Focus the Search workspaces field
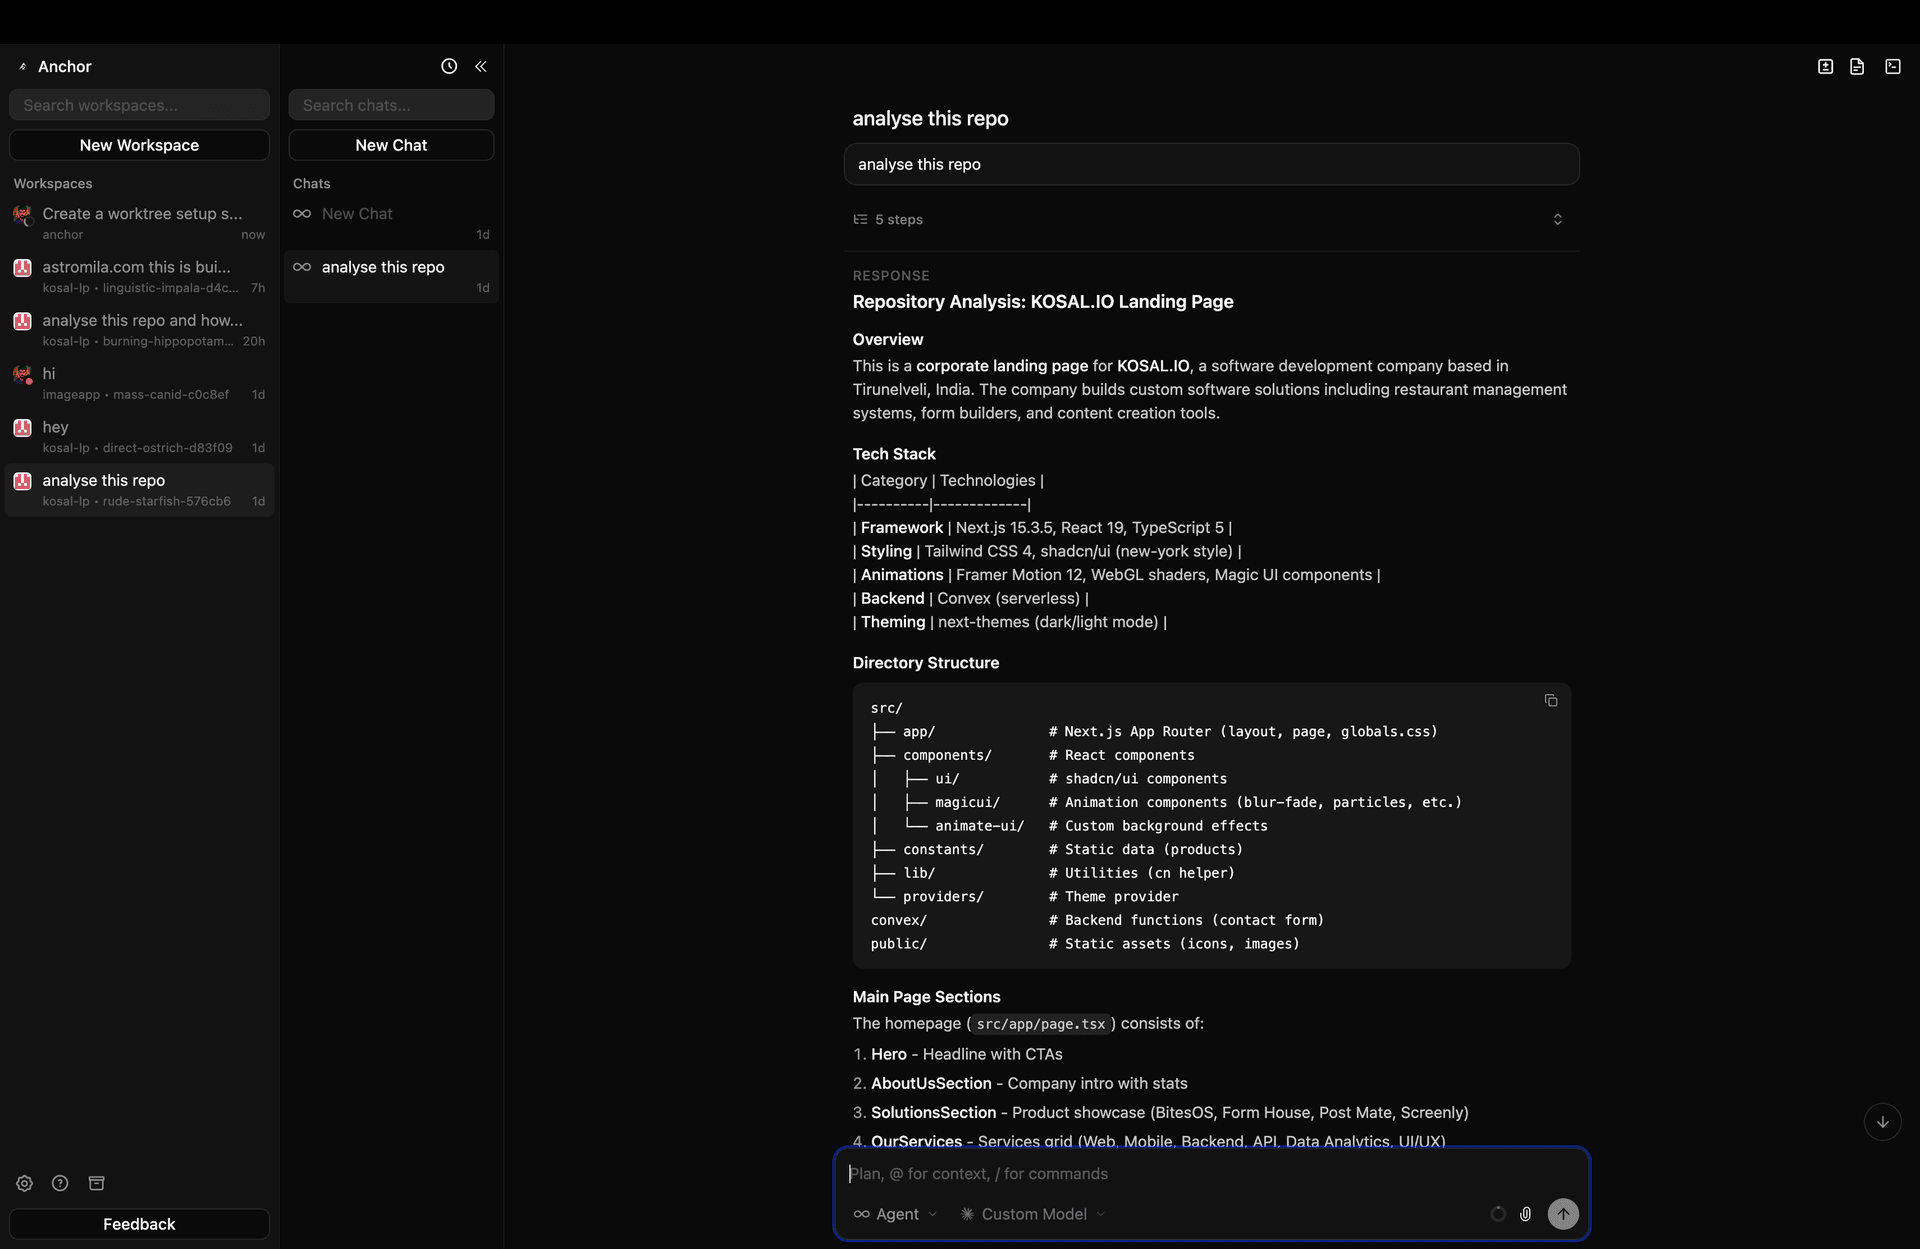1920x1249 pixels. coord(139,105)
